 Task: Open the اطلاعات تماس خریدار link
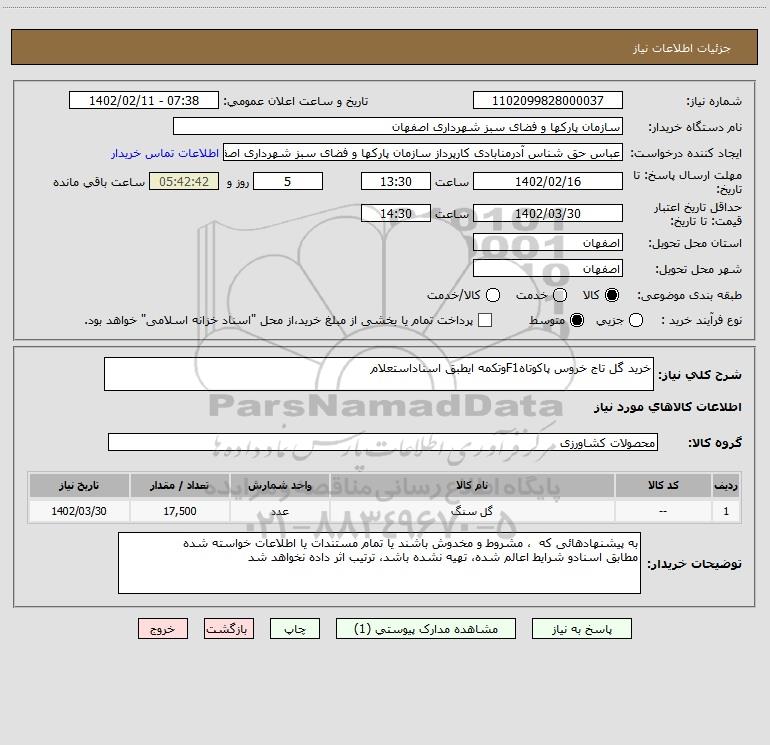click(165, 153)
